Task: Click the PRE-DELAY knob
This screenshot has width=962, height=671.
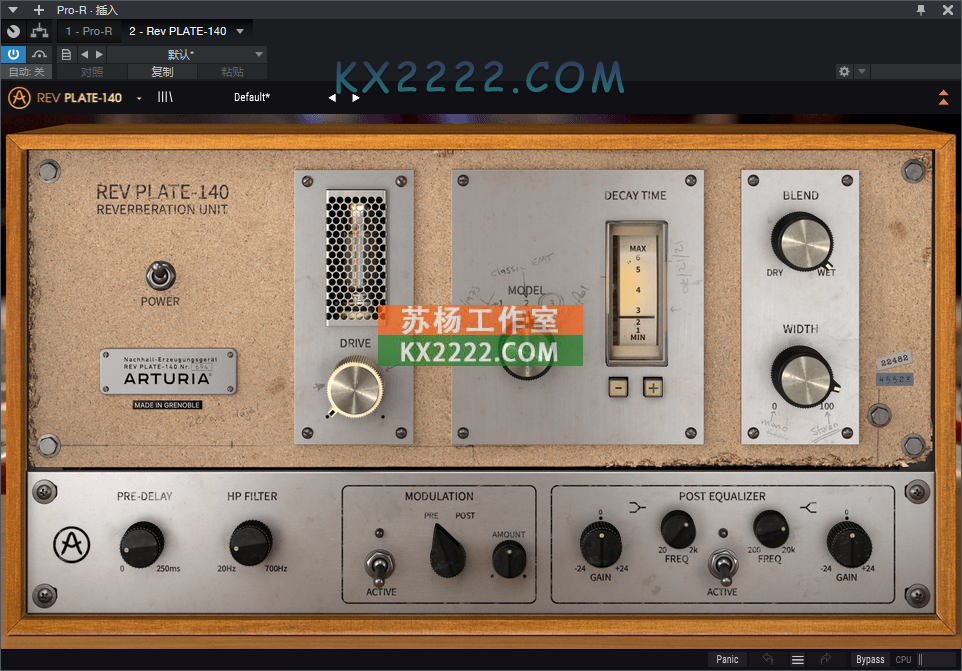Action: pos(142,544)
